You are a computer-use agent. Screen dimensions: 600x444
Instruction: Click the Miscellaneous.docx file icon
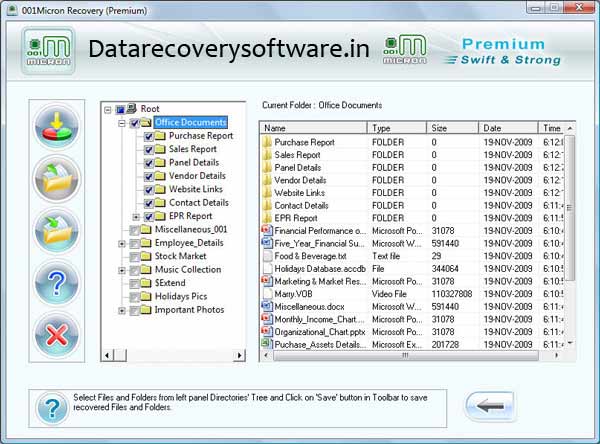click(x=267, y=306)
